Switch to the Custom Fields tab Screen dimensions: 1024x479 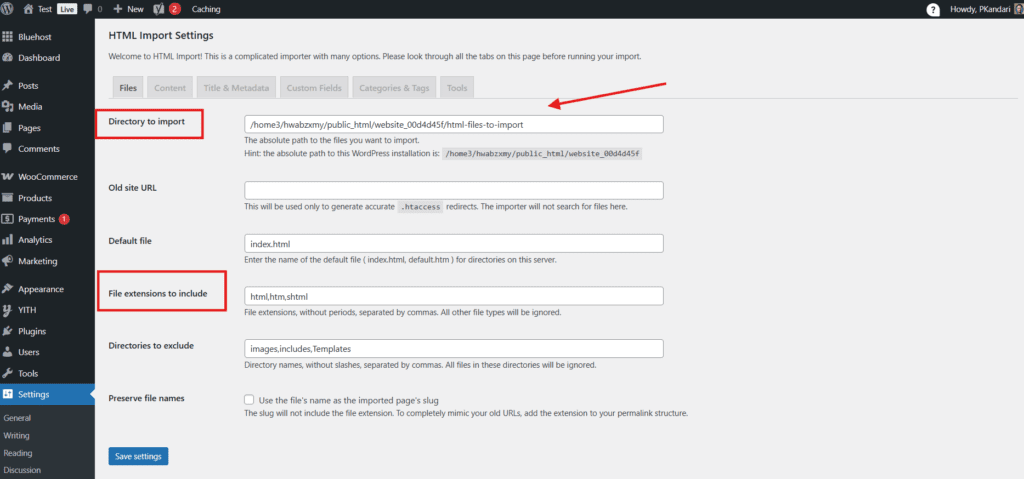pyautogui.click(x=314, y=88)
